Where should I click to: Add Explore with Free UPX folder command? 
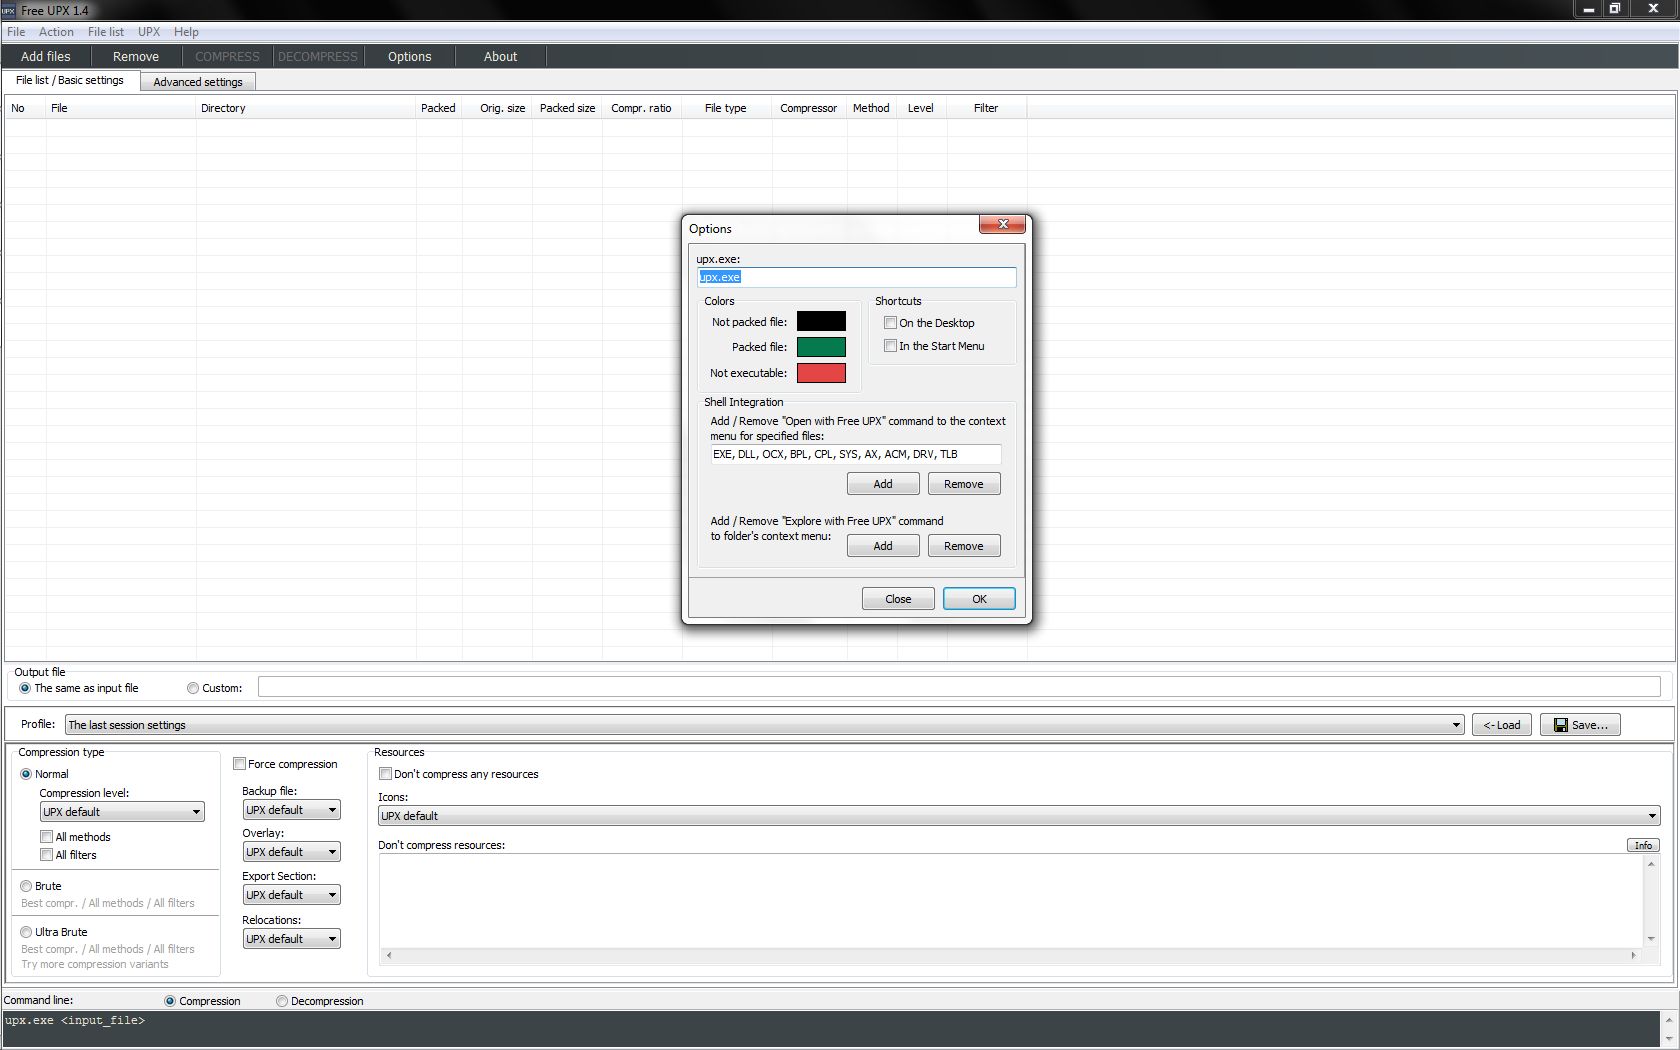pos(883,546)
